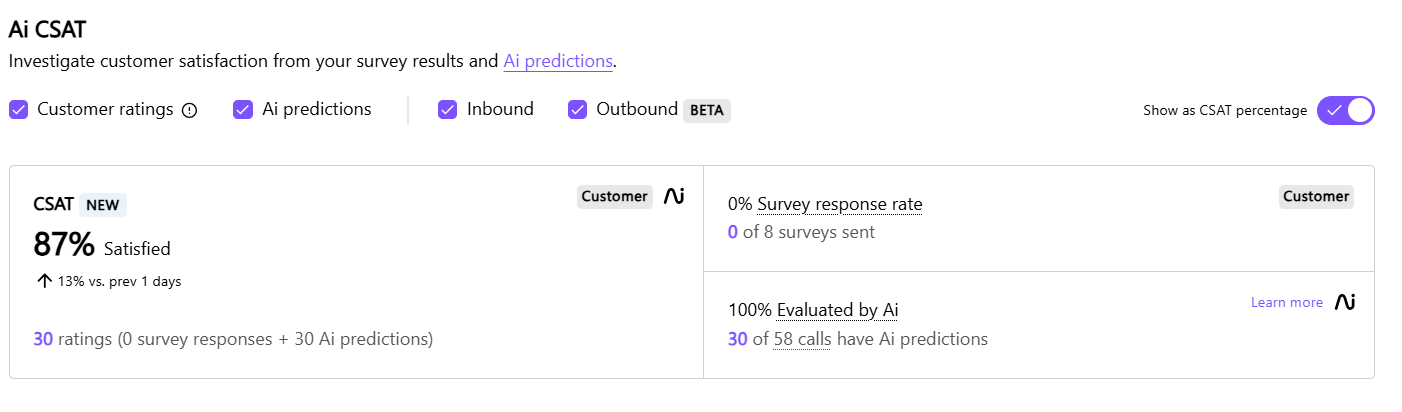The width and height of the screenshot is (1402, 412).
Task: Open the Ai predictions link in description
Action: 557,61
